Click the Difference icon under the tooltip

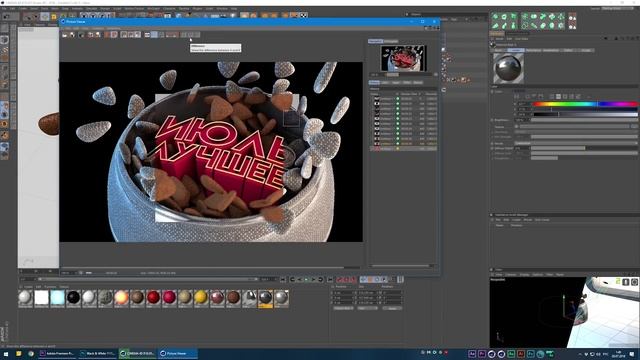tap(191, 35)
